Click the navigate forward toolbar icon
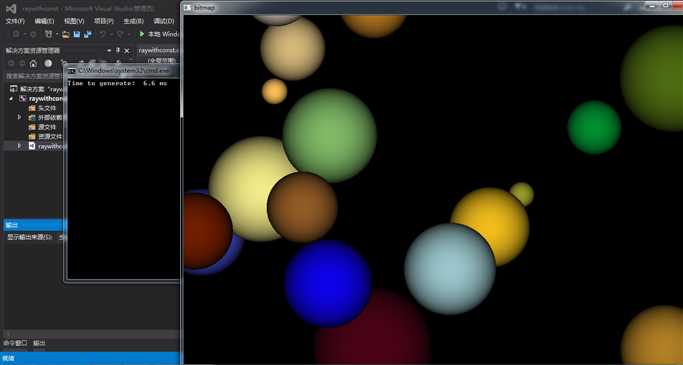Screen dimensions: 683x365 33,34
